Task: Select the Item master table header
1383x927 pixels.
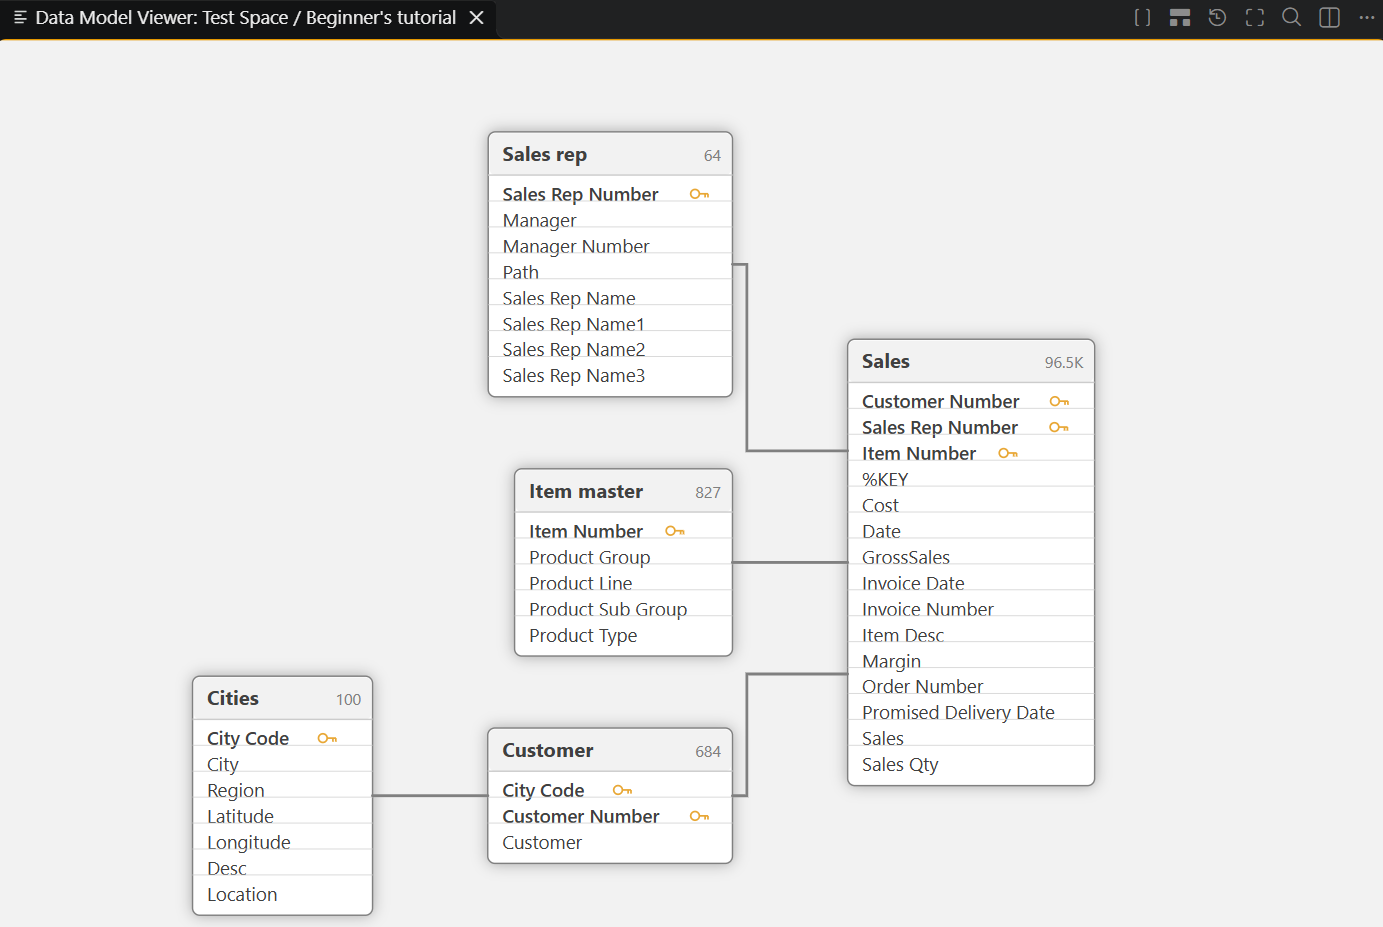Action: point(623,492)
